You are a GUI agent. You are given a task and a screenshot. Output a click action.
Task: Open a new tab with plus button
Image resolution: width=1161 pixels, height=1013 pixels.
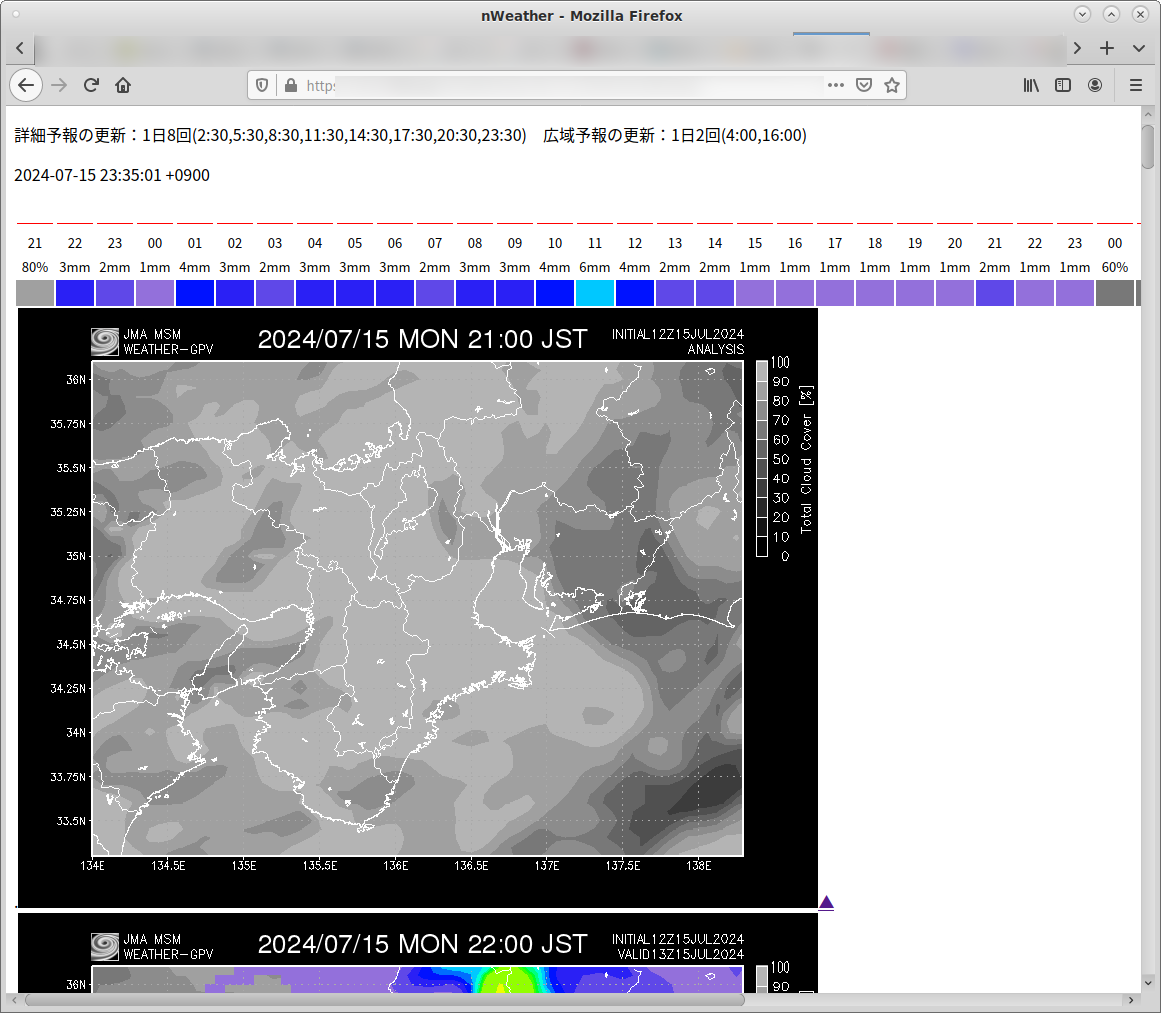point(1107,48)
